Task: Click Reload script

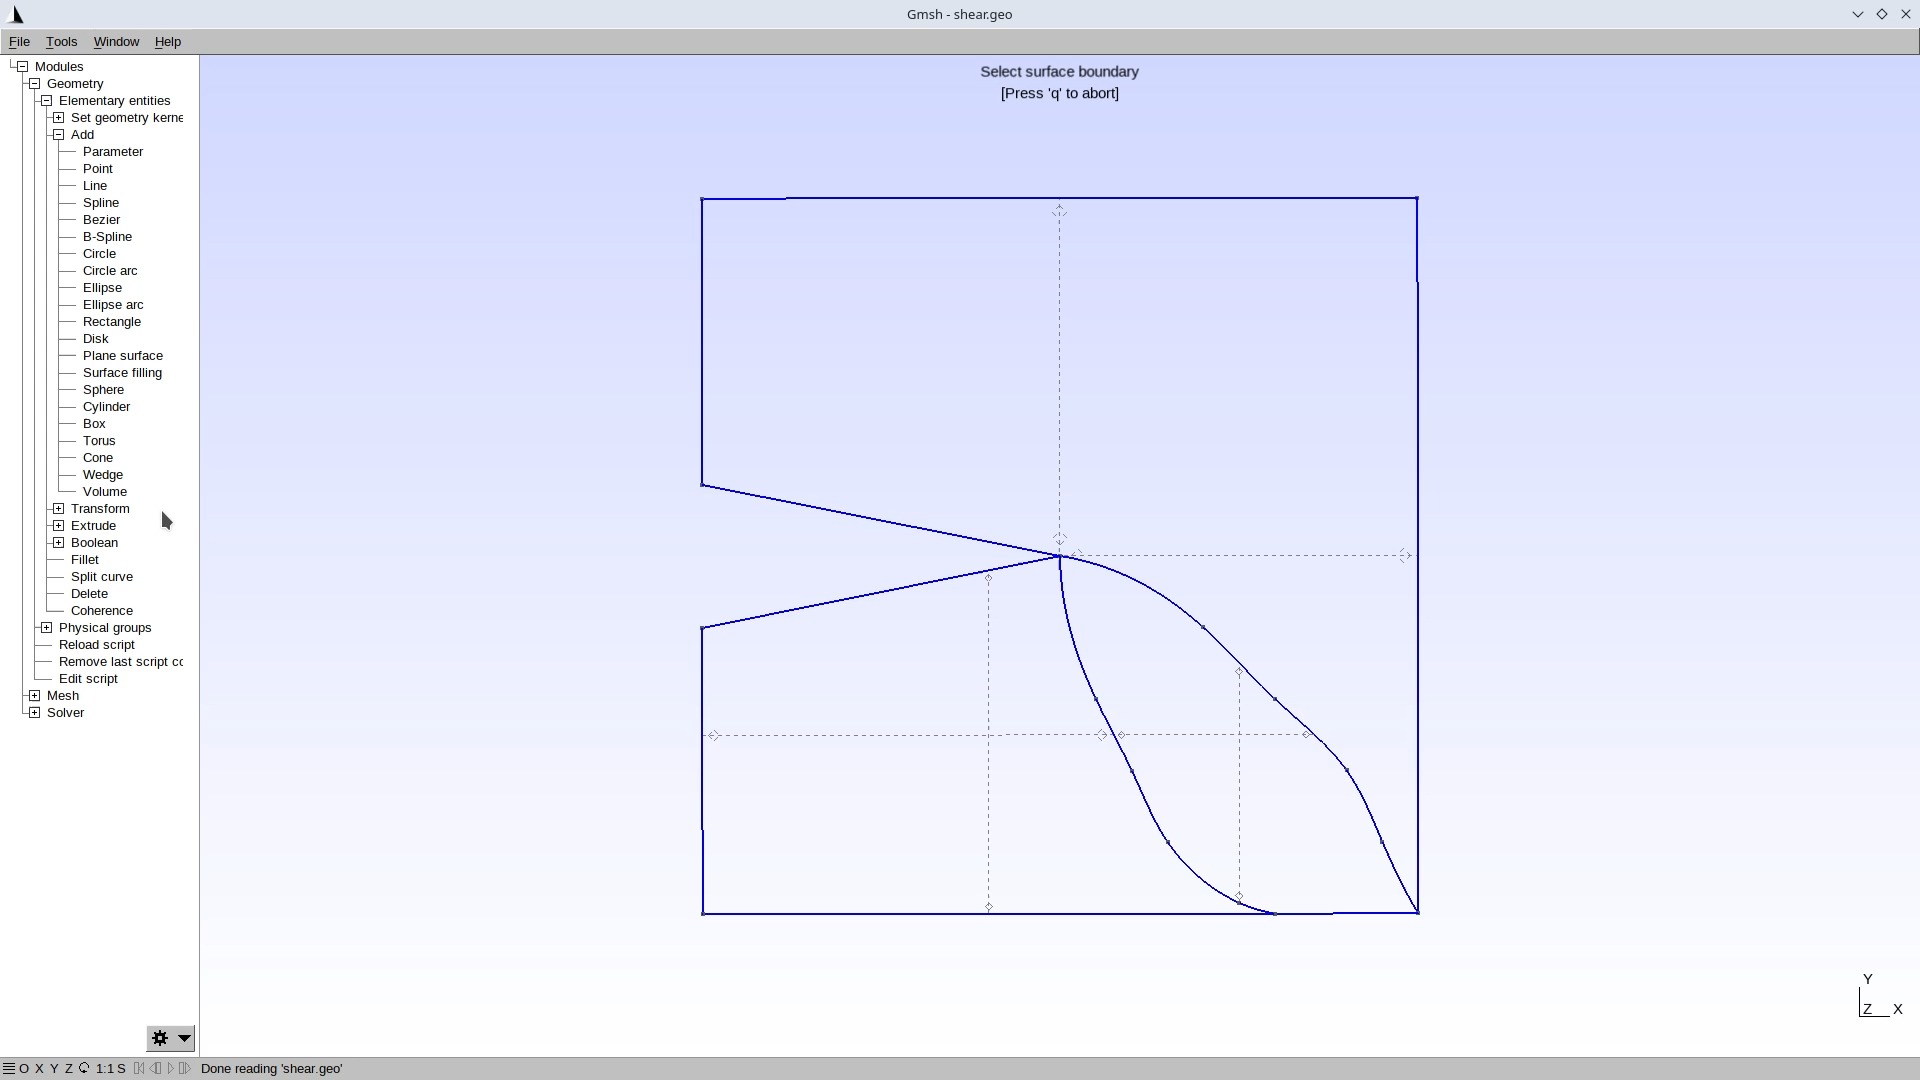Action: [97, 644]
